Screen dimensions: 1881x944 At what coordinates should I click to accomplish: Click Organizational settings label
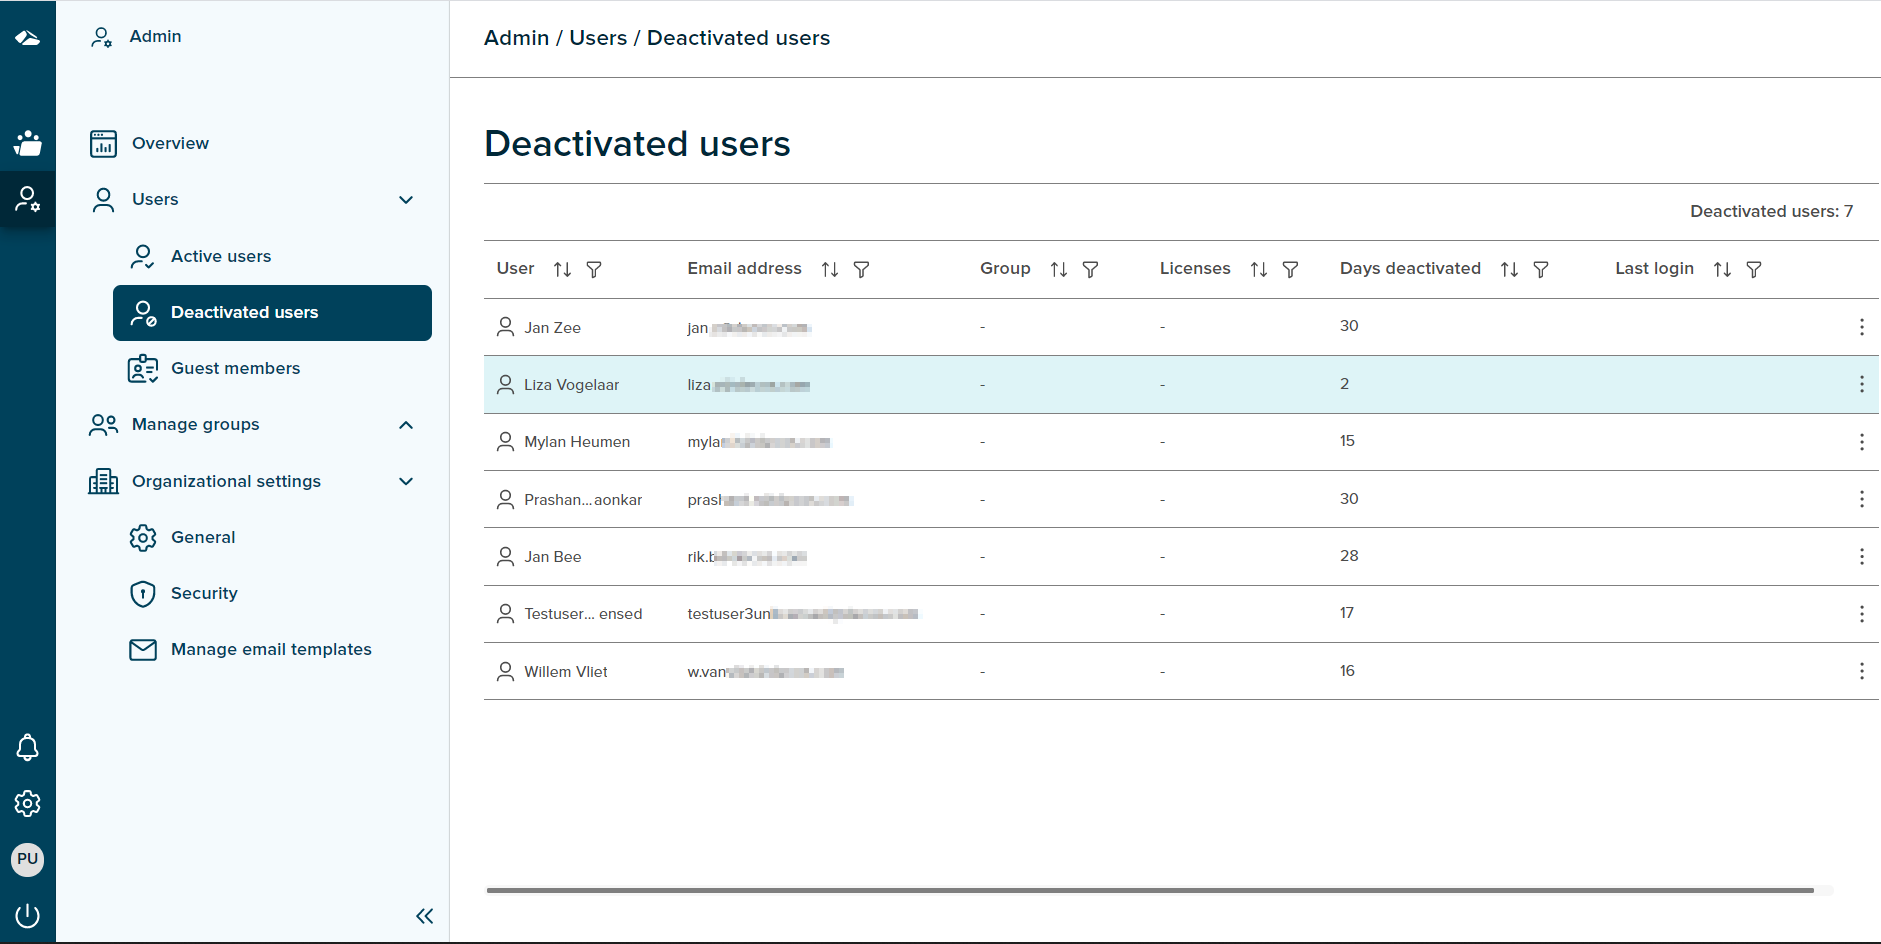[226, 481]
